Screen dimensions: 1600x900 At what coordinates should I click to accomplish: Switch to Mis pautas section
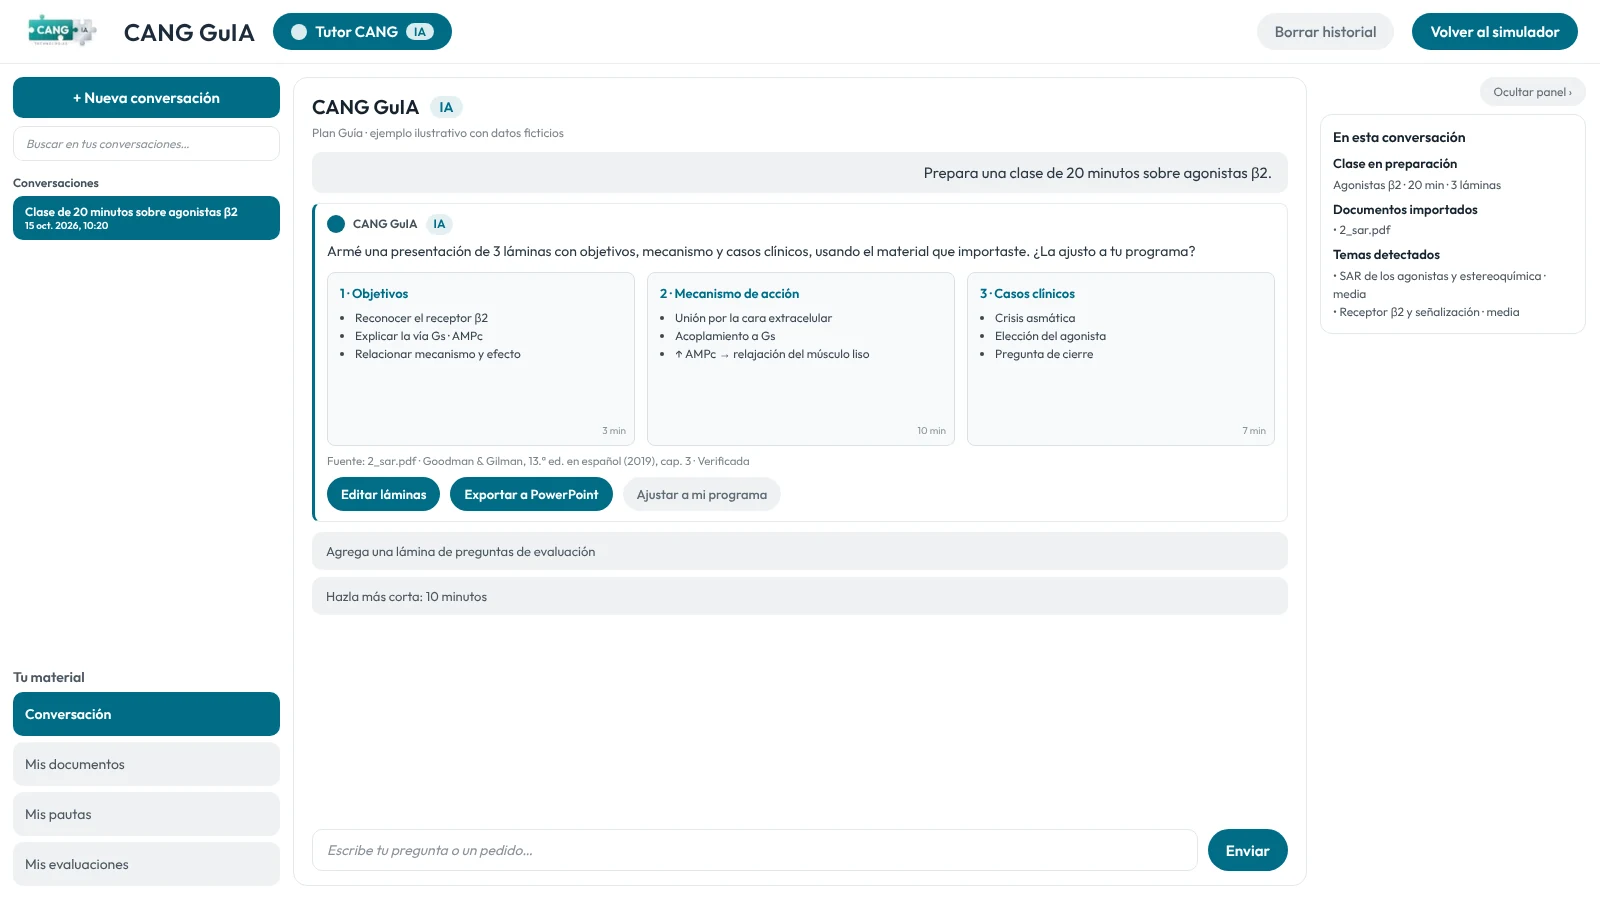click(x=146, y=814)
